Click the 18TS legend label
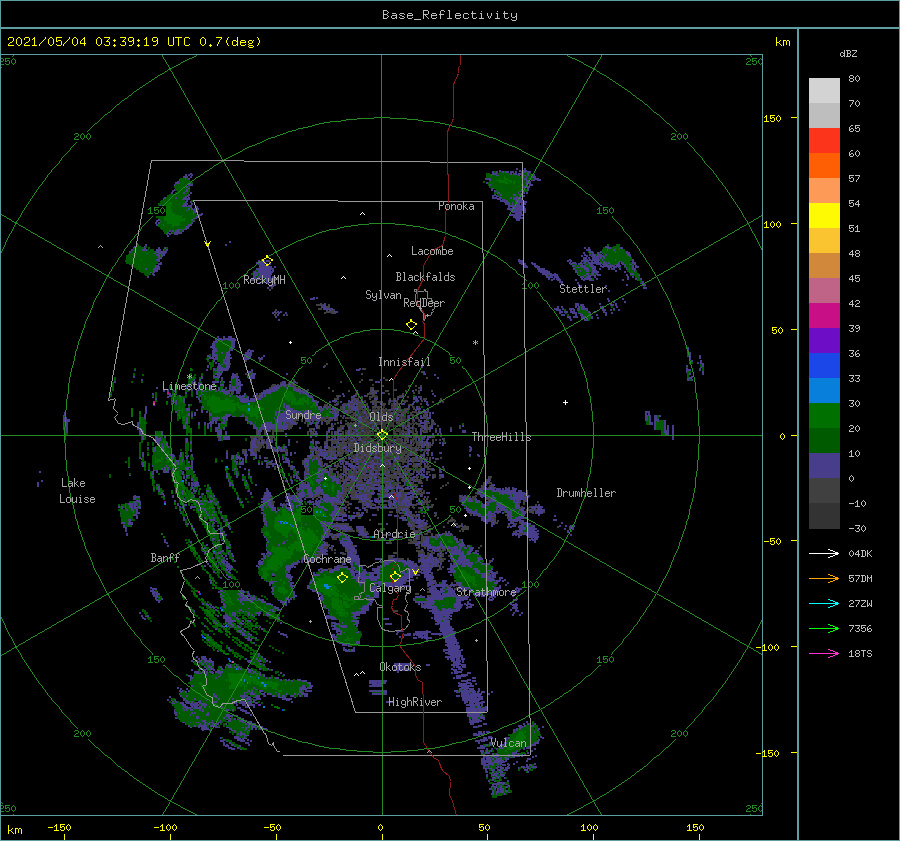 coord(860,653)
